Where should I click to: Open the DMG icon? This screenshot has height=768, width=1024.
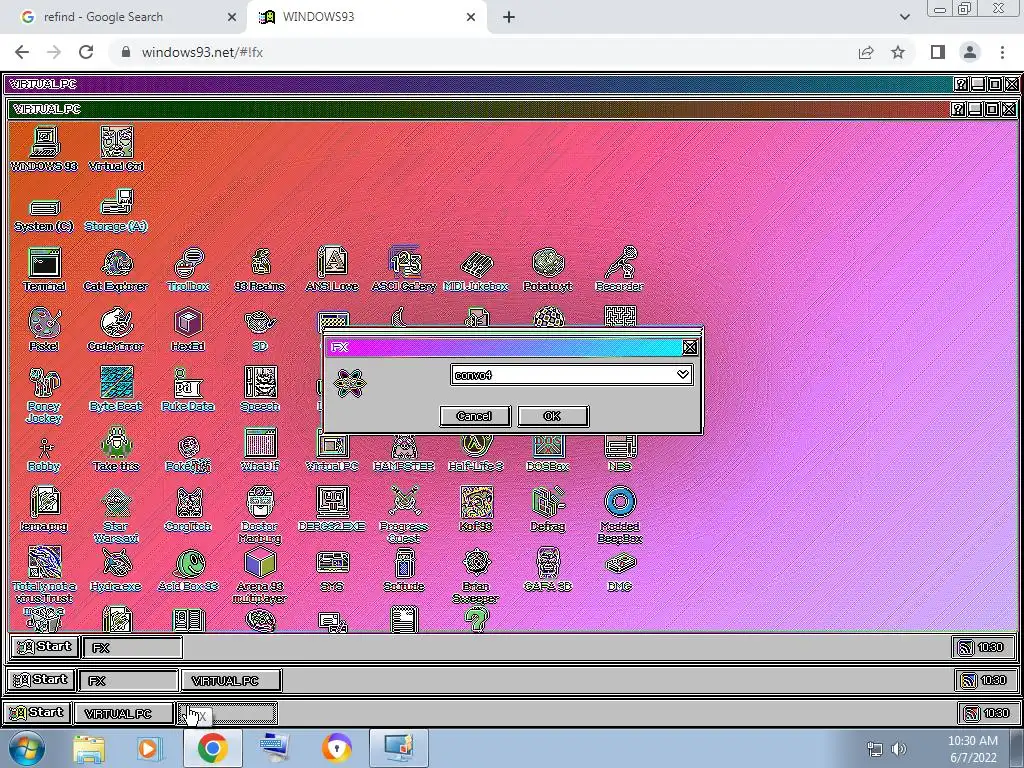coord(619,571)
